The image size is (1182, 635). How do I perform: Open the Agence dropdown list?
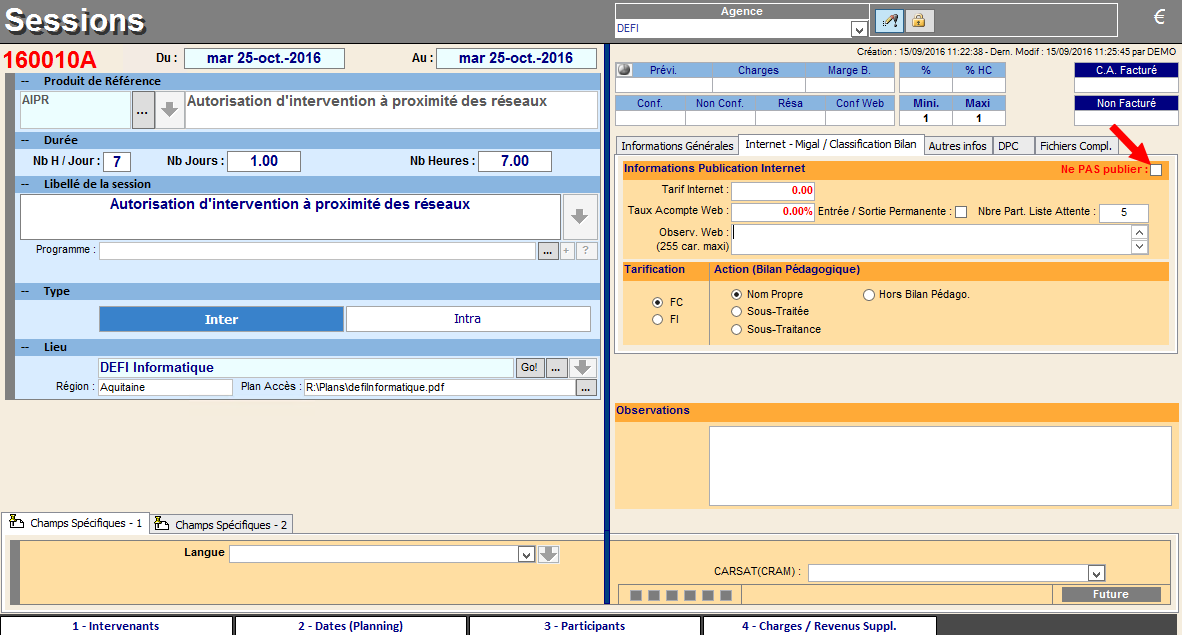[x=857, y=29]
